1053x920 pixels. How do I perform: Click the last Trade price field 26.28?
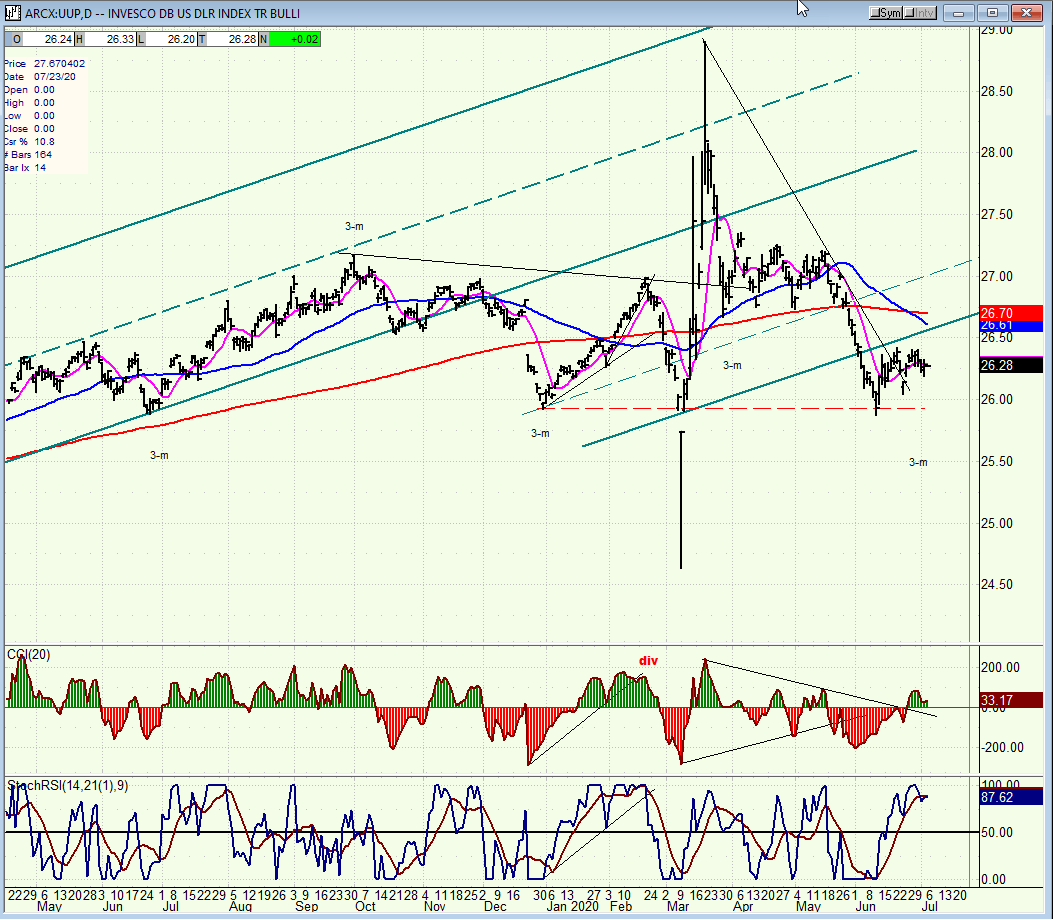pyautogui.click(x=231, y=39)
